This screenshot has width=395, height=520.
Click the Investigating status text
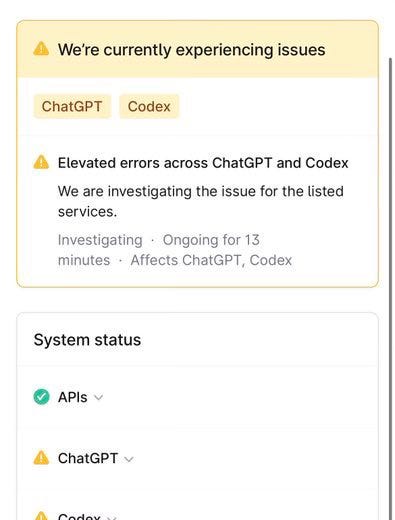click(100, 240)
